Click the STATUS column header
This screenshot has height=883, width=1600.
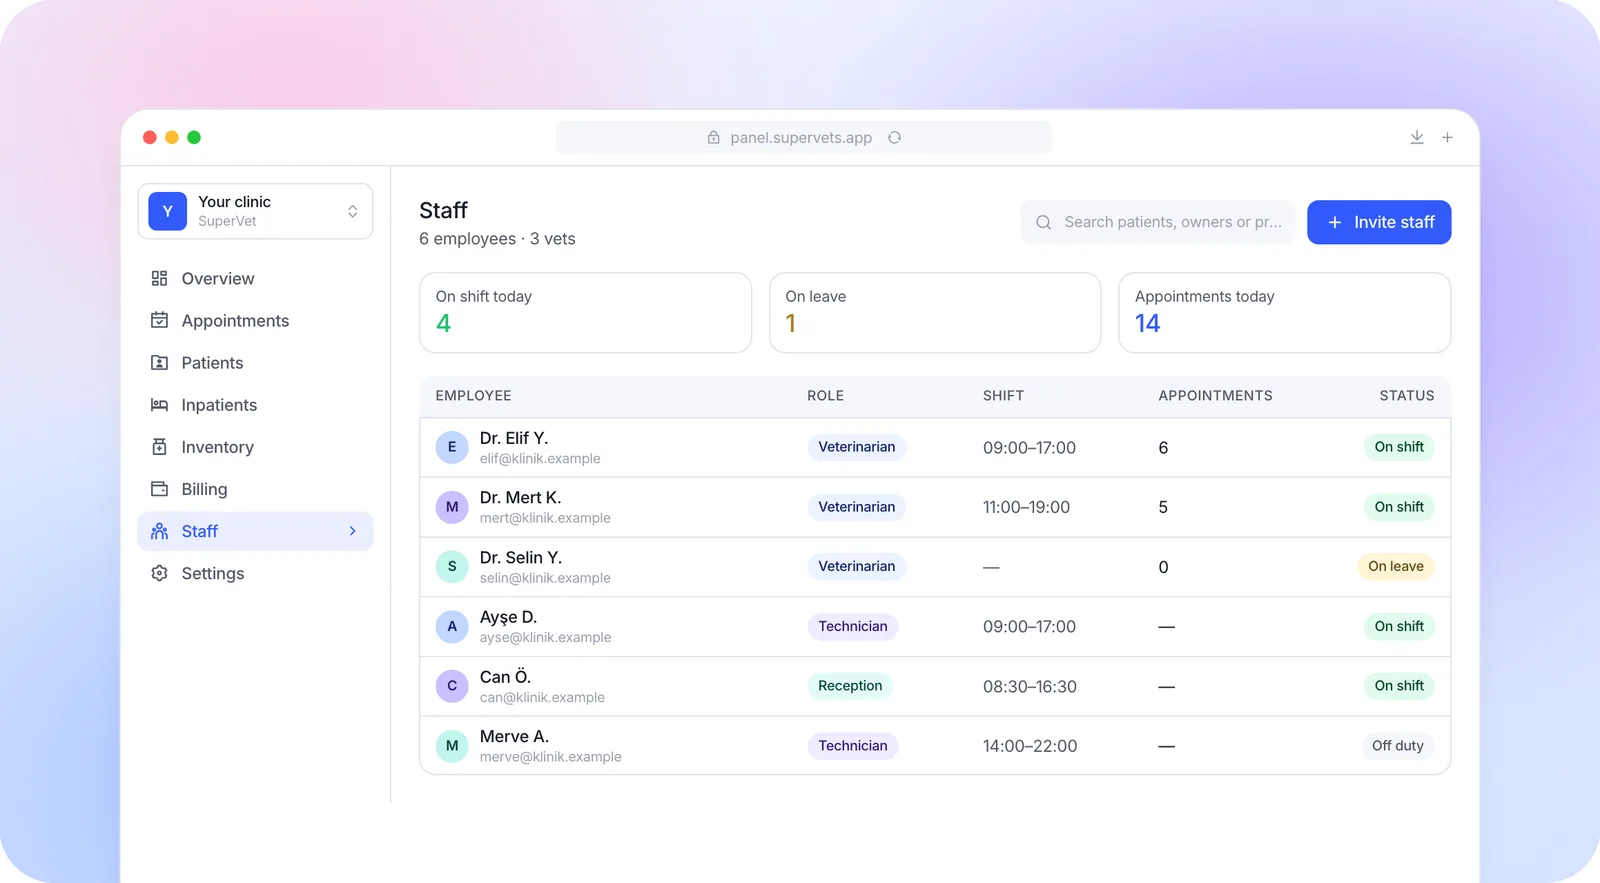click(x=1407, y=396)
